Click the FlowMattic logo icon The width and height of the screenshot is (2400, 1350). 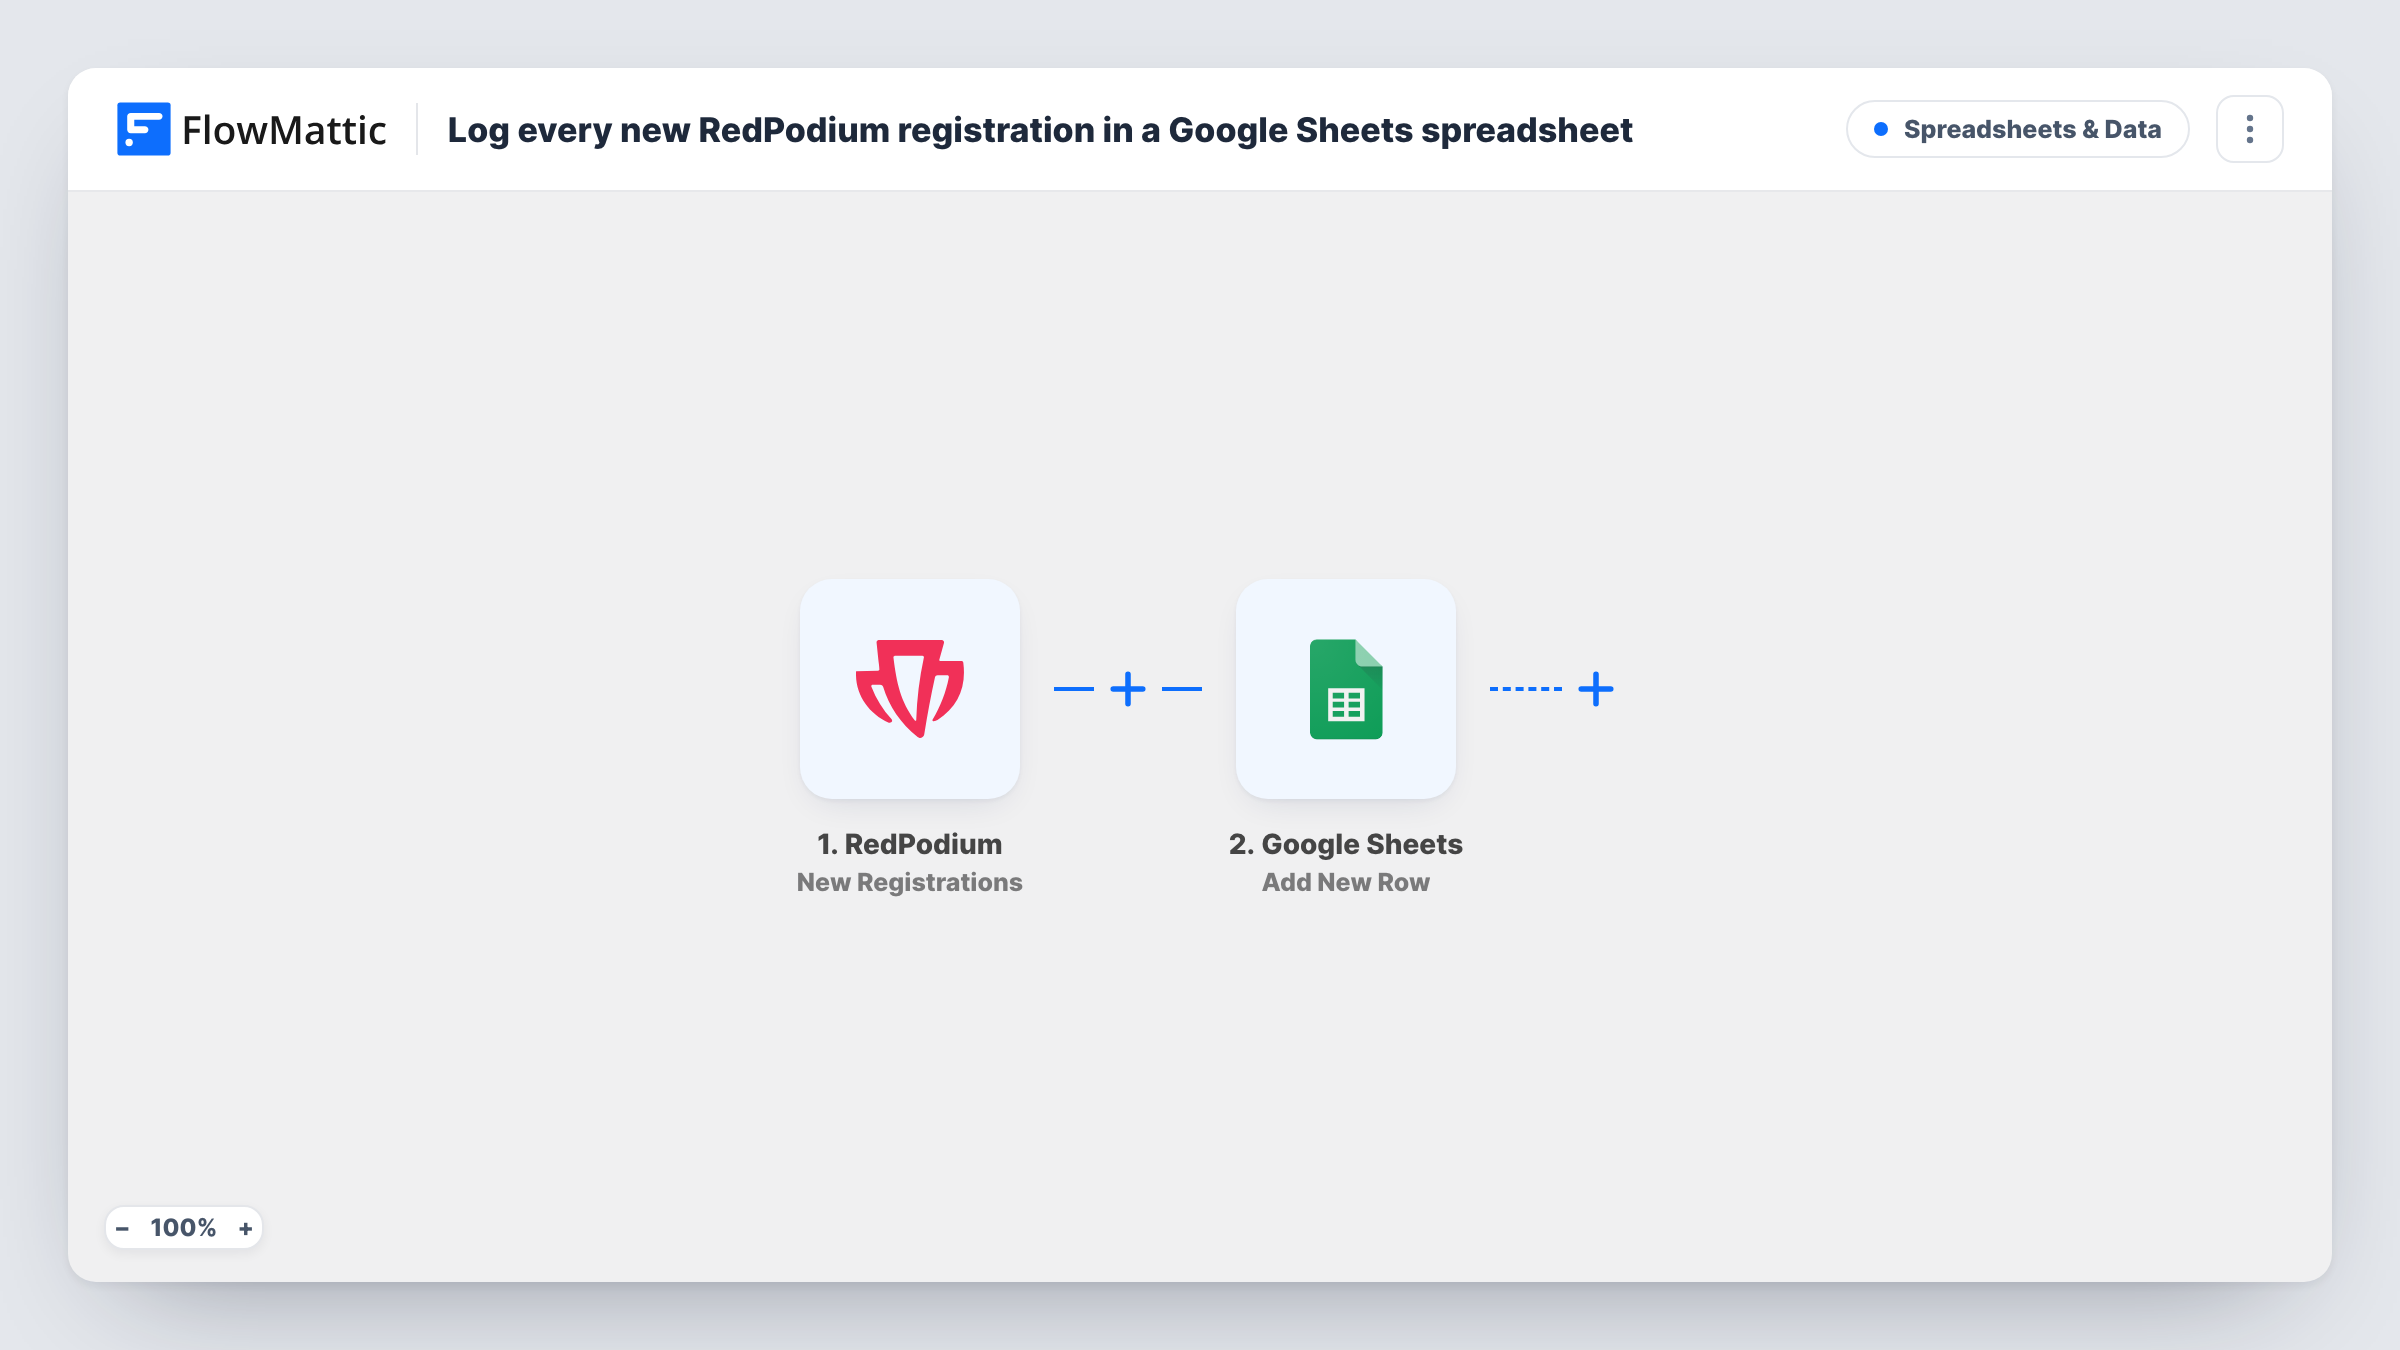click(143, 129)
